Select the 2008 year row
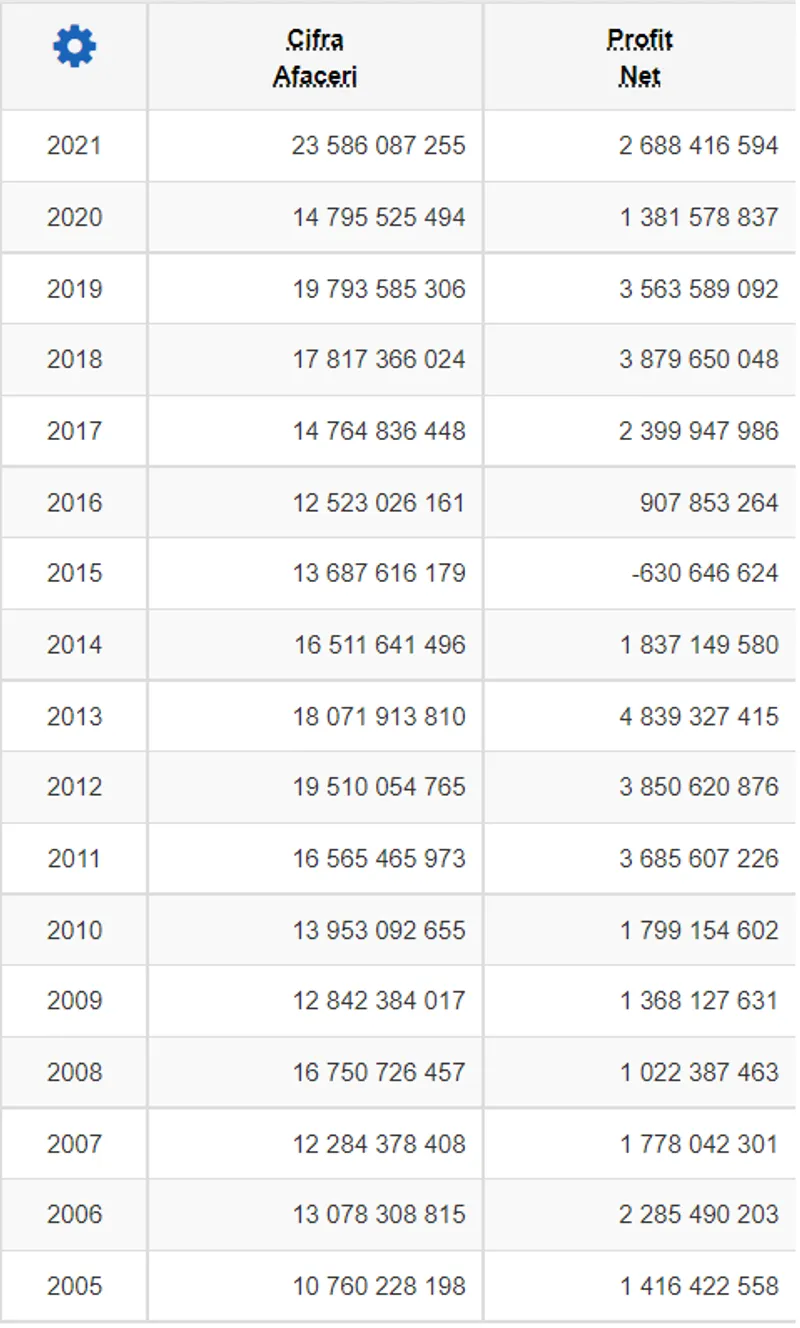The image size is (800, 1328). click(74, 1072)
